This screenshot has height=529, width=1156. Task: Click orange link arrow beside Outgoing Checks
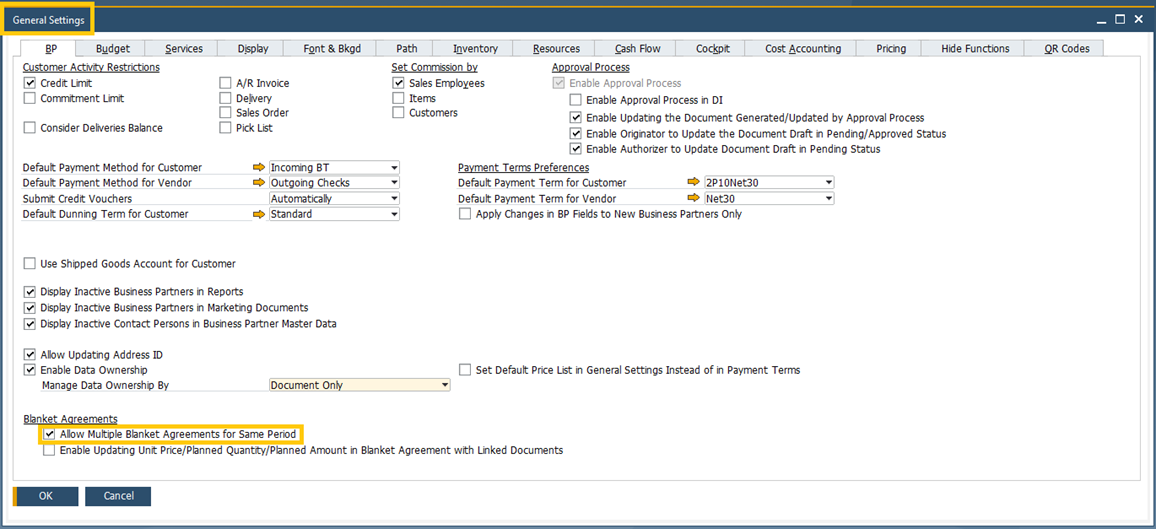pyautogui.click(x=261, y=183)
